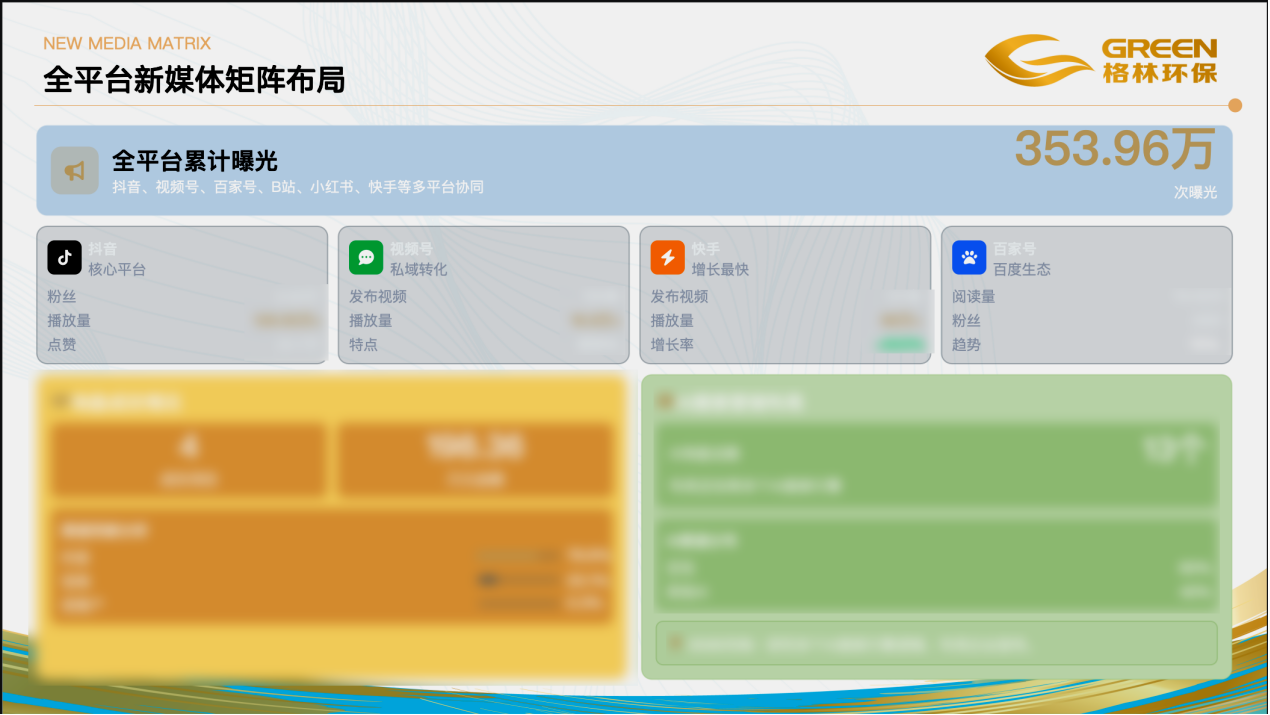Click the Douyin (抖音) app icon
Screen dimensions: 1270x715
coord(64,258)
